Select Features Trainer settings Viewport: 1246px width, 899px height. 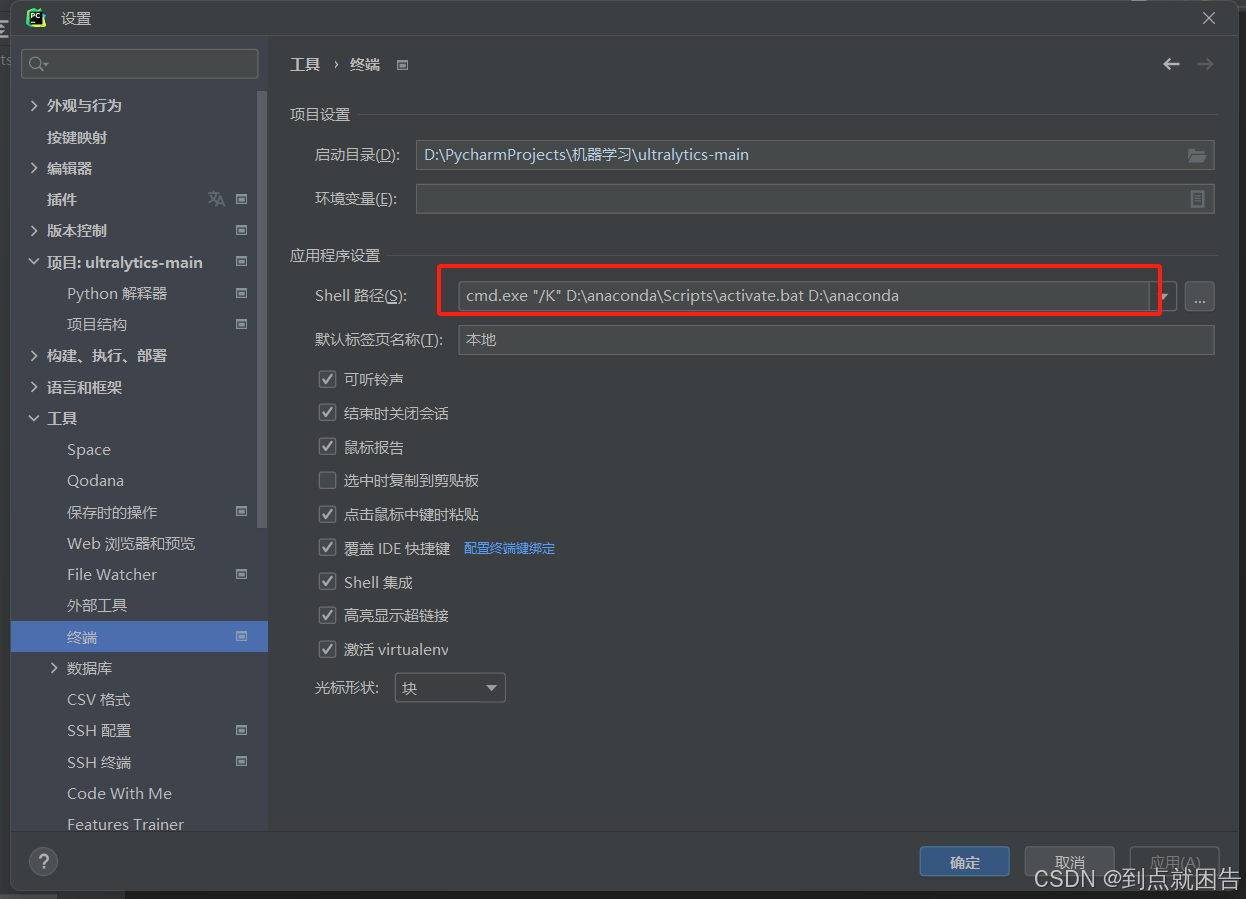pos(125,824)
